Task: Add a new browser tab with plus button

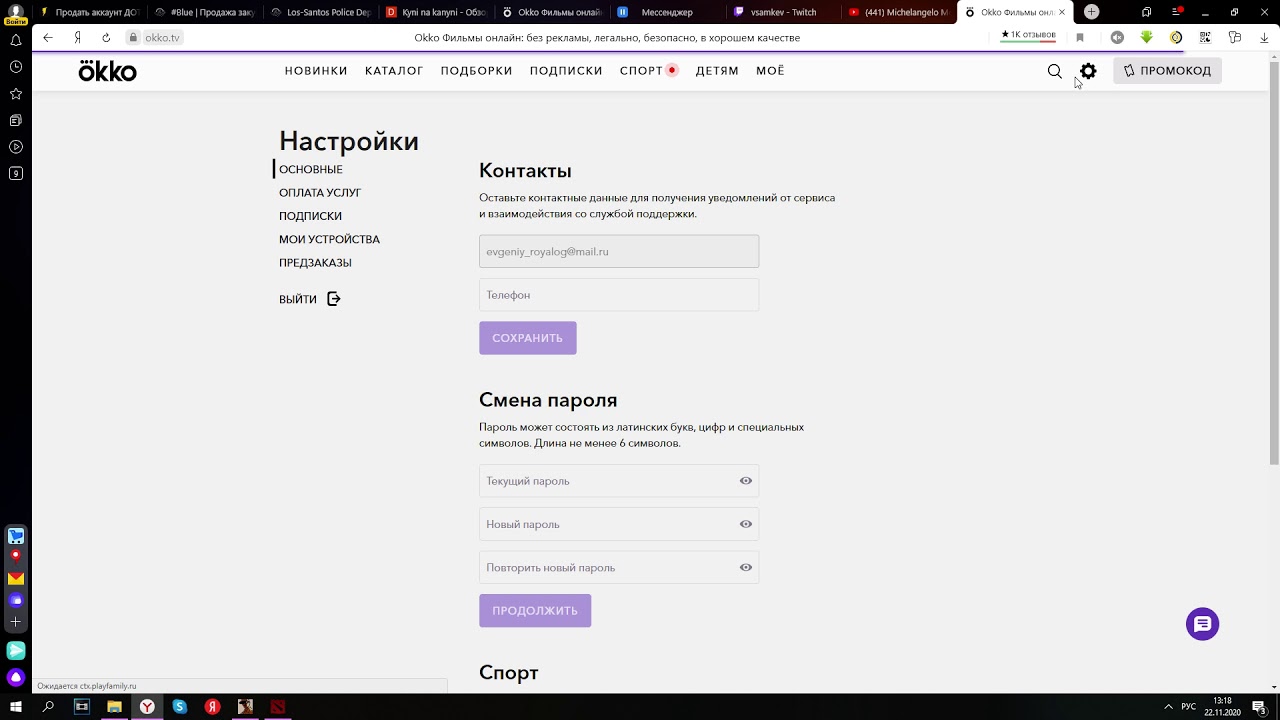Action: [x=1091, y=12]
